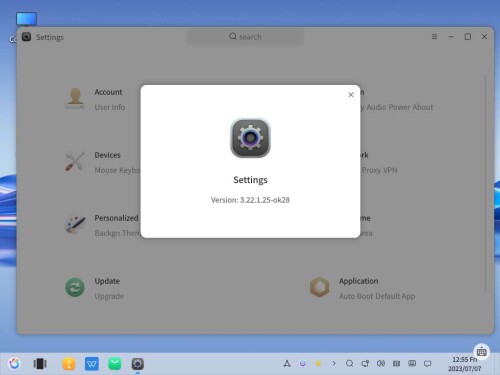
Task: Open the Devices tools icon
Action: point(75,161)
